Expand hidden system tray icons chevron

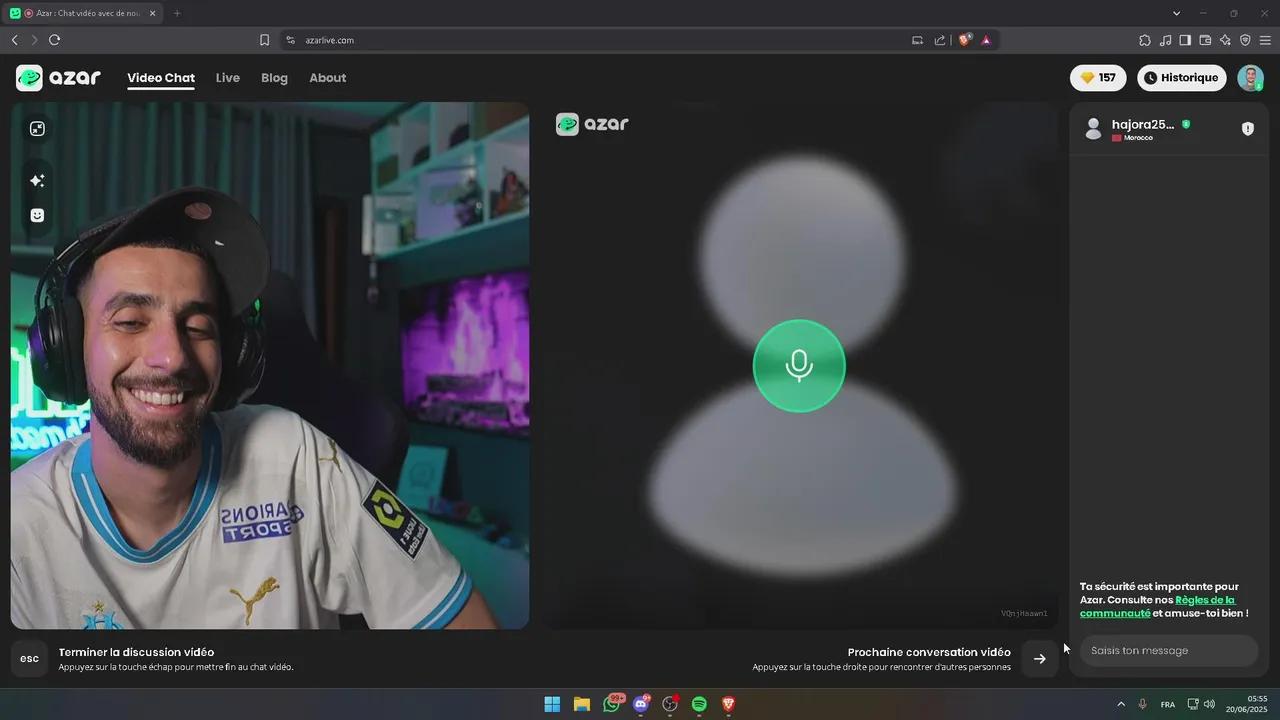coord(1121,704)
